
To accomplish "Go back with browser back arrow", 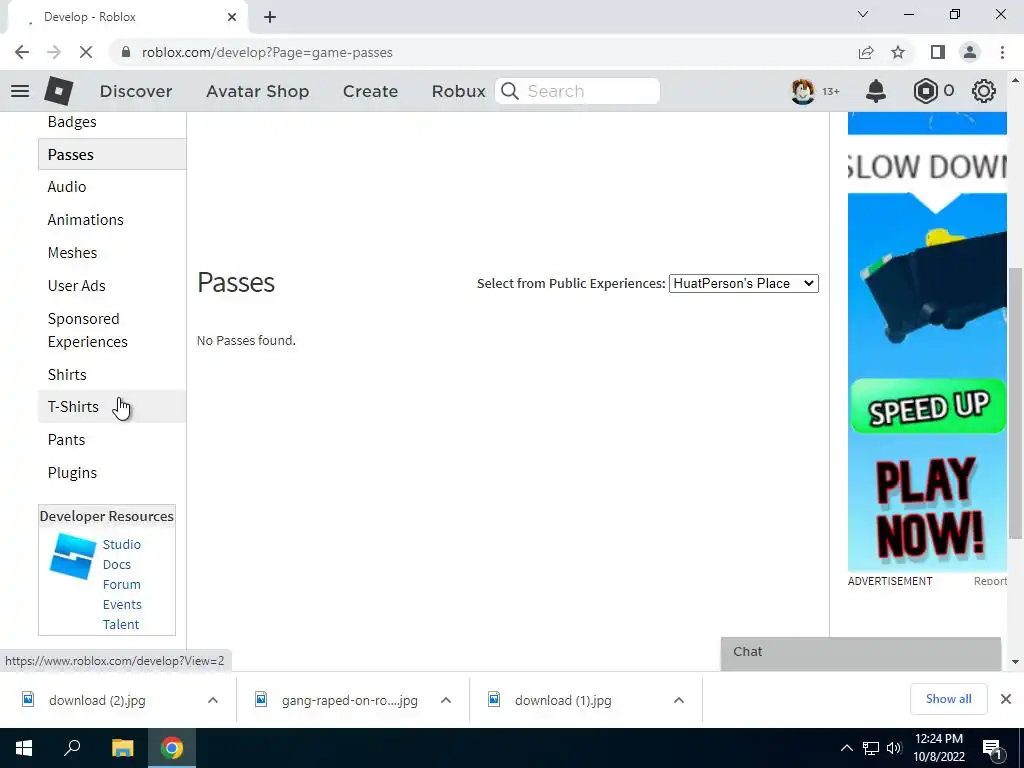I will coord(22,52).
